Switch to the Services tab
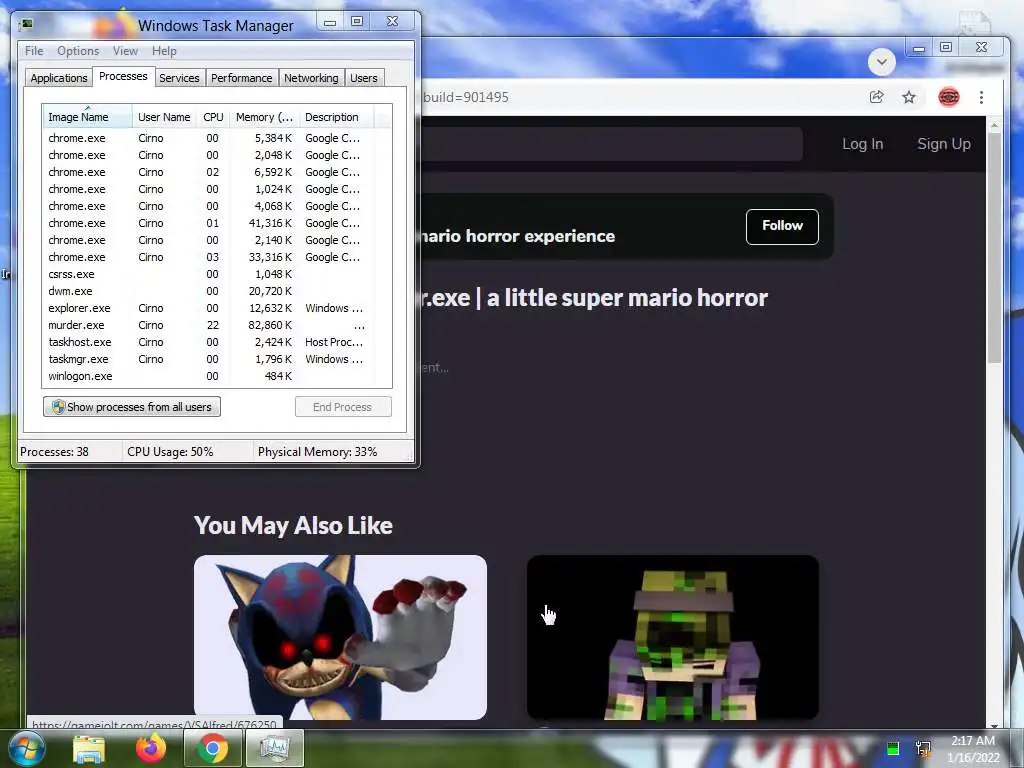1024x768 pixels. pyautogui.click(x=179, y=78)
